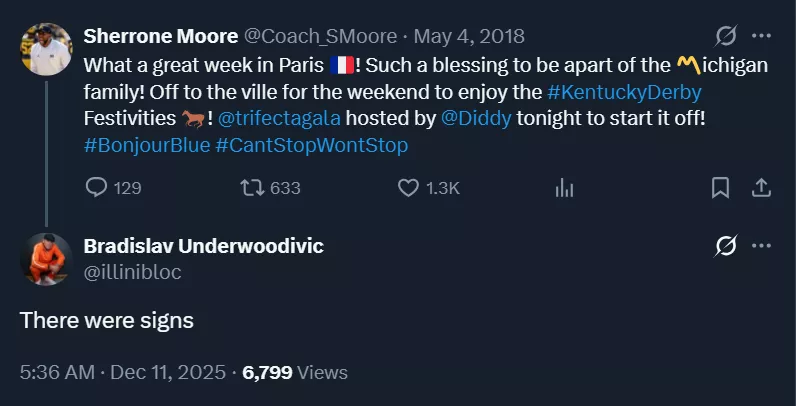View analytics for Sherrone Moore's tweet

(565, 187)
